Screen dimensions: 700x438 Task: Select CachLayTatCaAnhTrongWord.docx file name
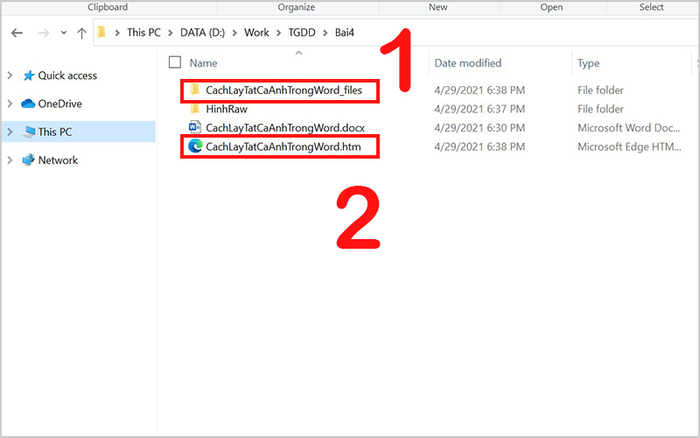tap(285, 128)
